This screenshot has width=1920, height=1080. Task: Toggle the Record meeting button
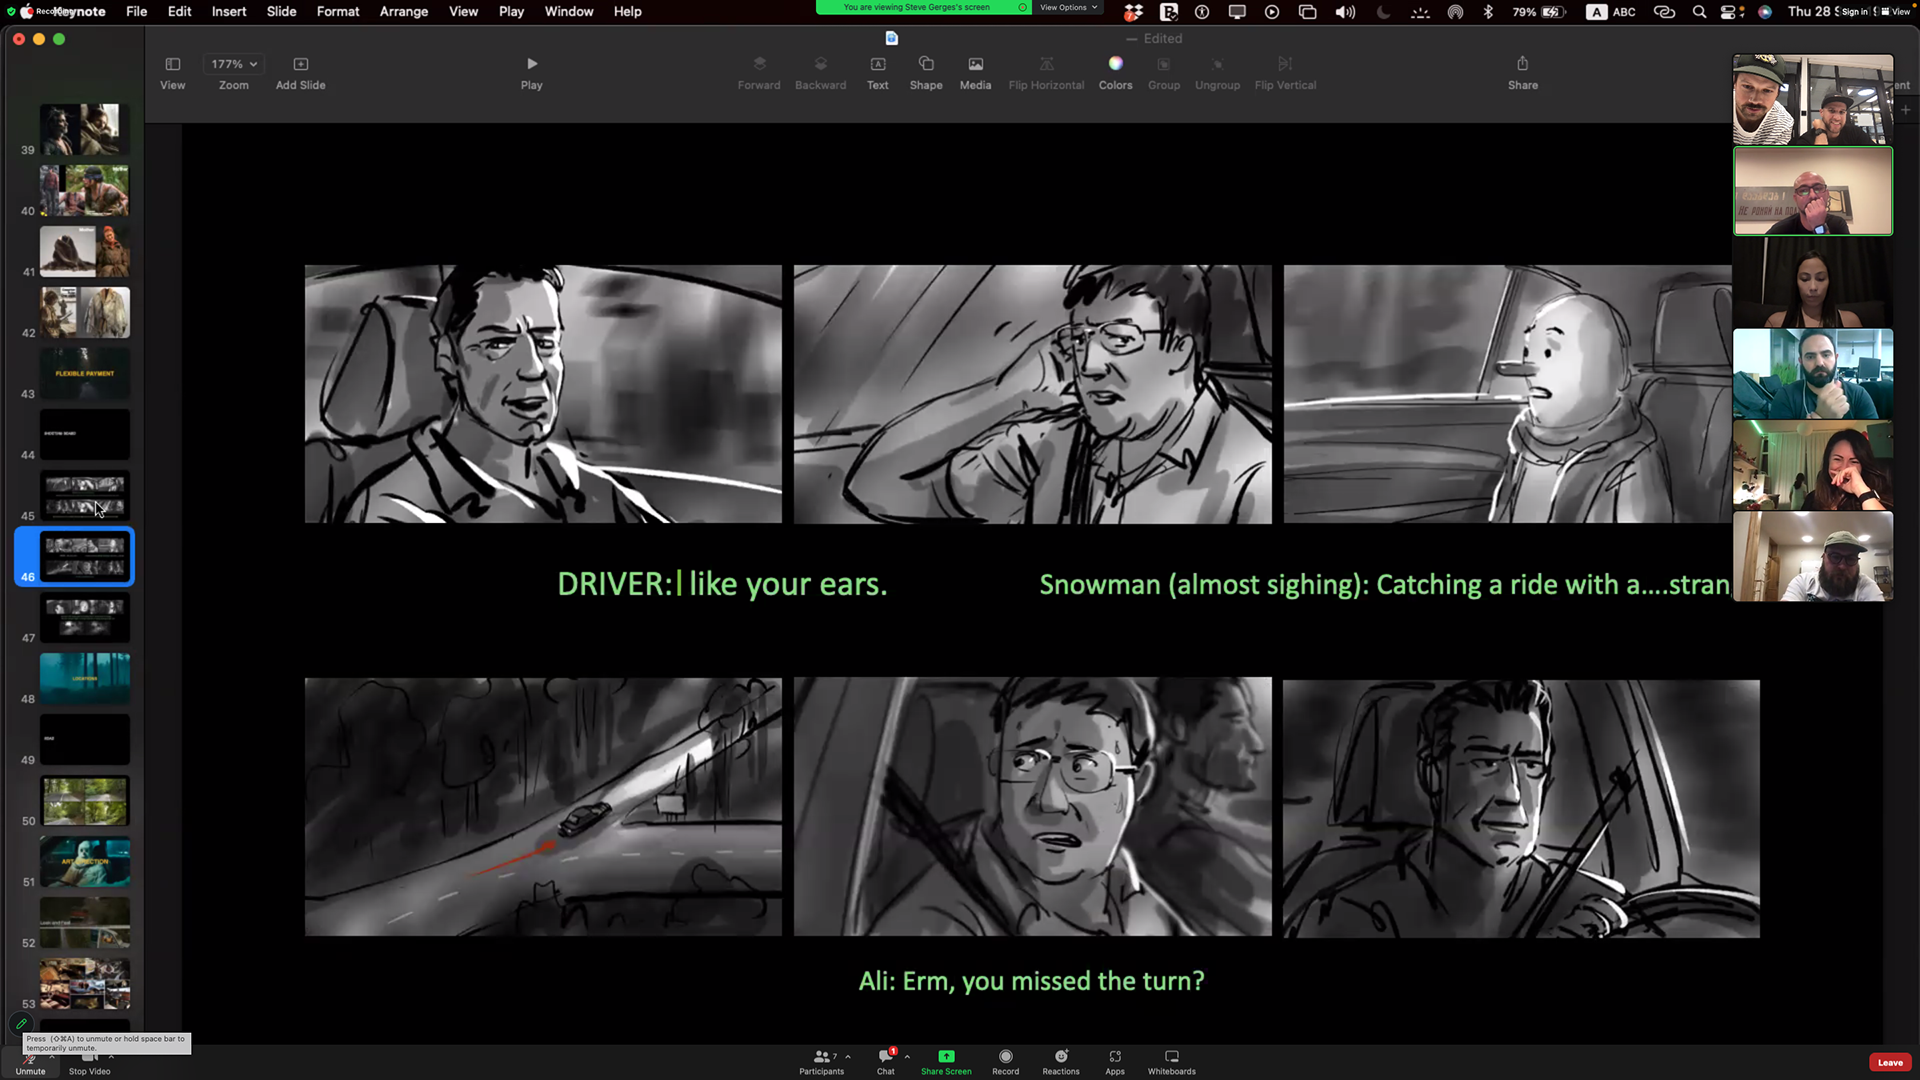(x=1005, y=1060)
